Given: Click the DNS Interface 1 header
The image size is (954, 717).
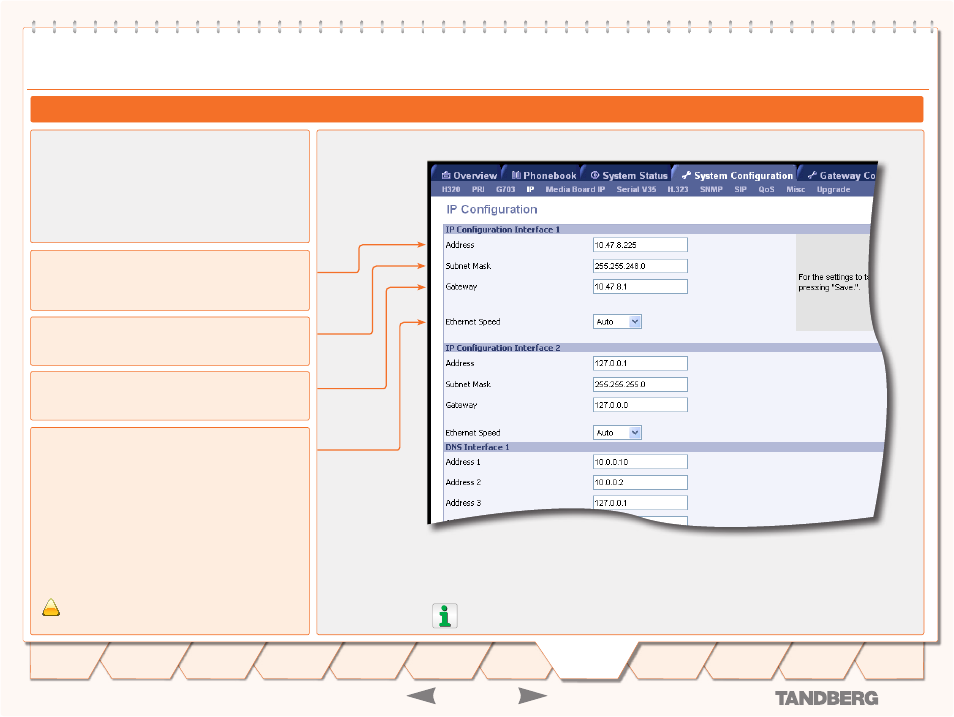Looking at the screenshot, I should point(477,447).
